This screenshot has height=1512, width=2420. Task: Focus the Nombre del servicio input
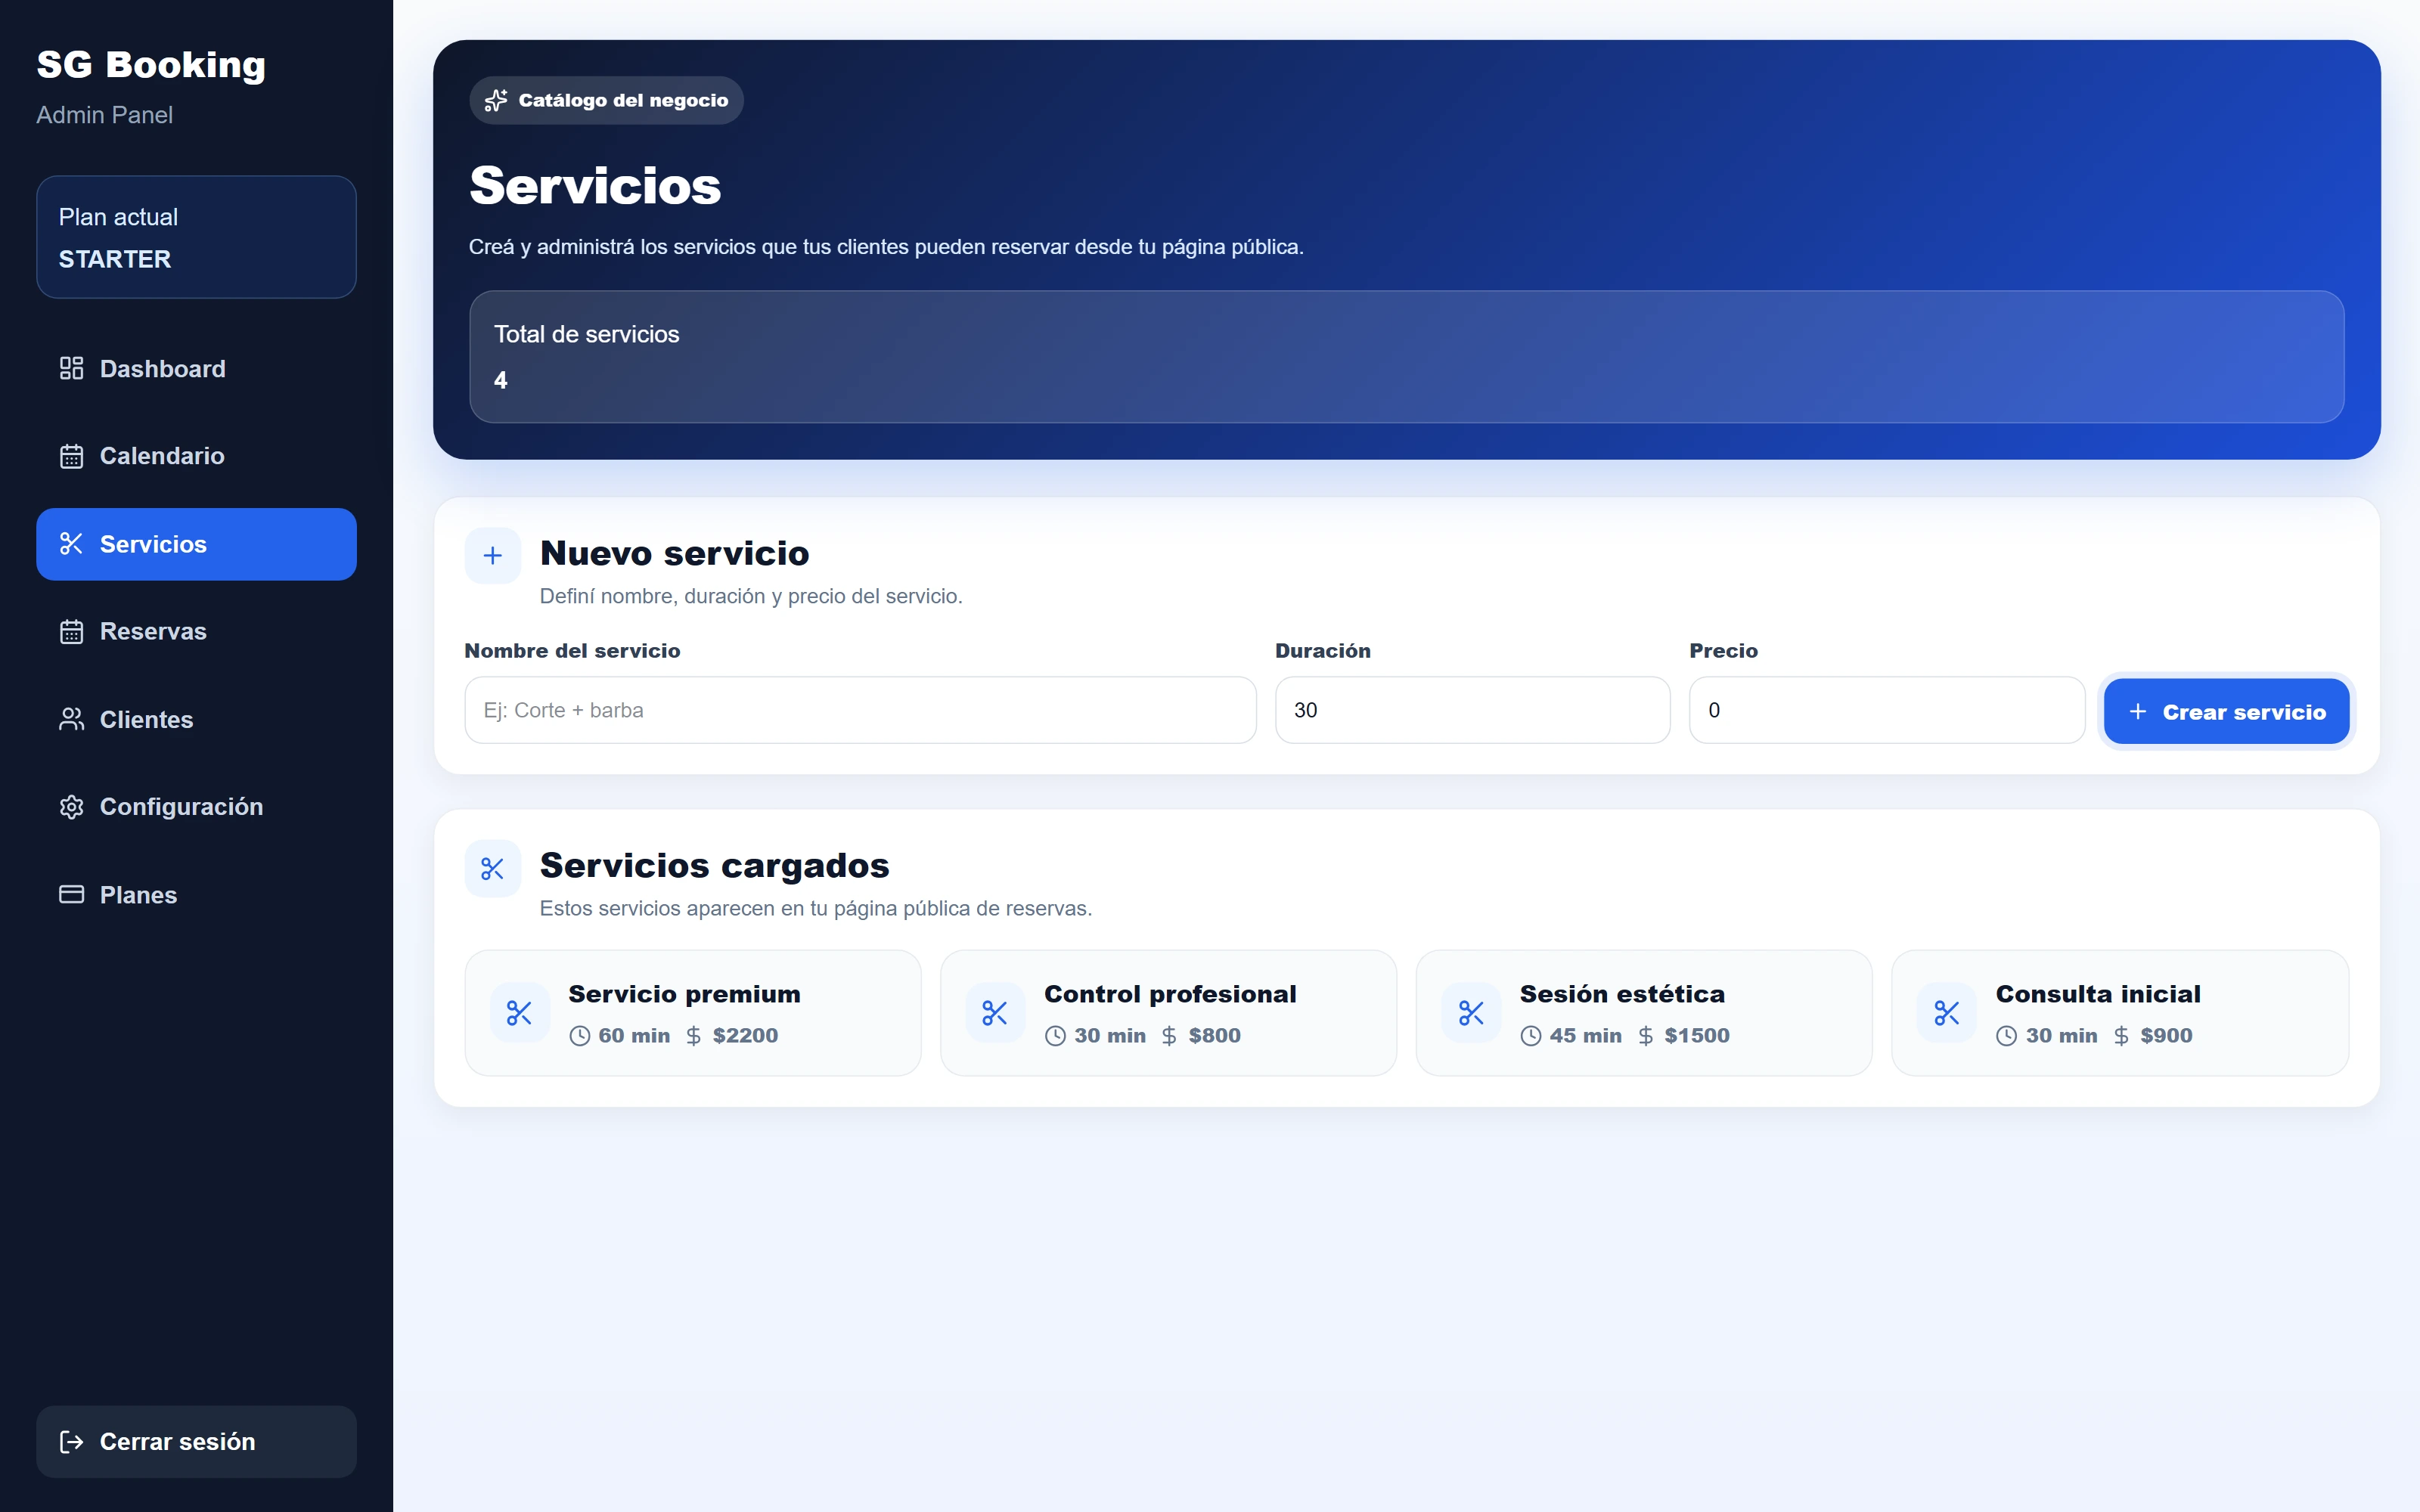pos(860,710)
